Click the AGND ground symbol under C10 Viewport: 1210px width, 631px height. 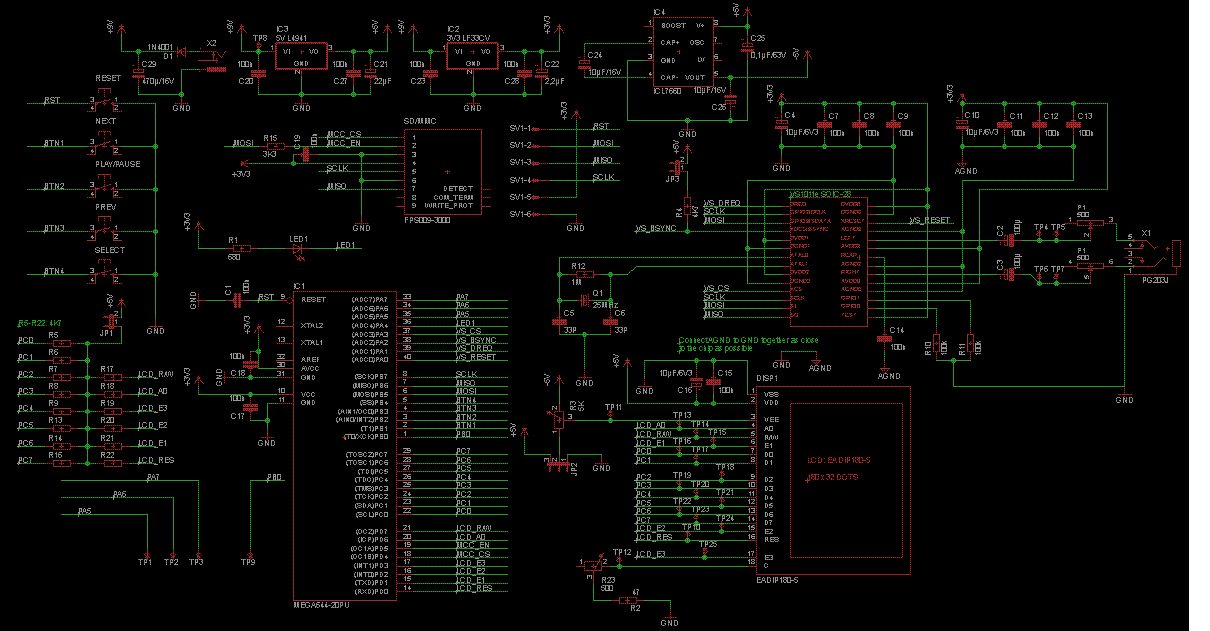click(x=962, y=166)
